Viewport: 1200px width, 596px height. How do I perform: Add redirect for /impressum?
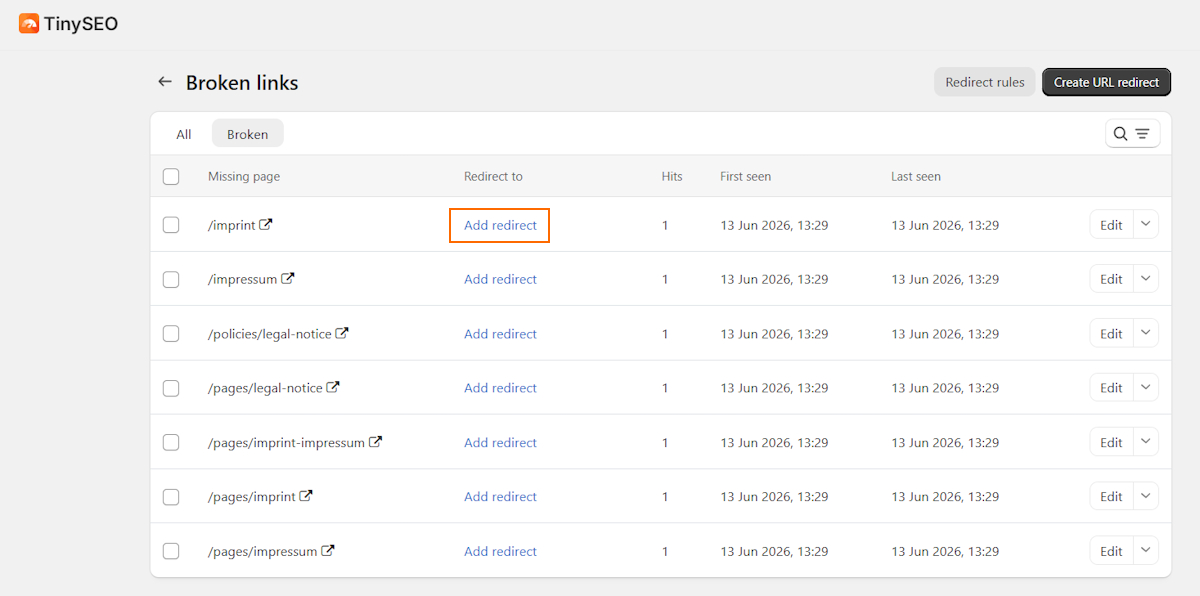[x=500, y=279]
